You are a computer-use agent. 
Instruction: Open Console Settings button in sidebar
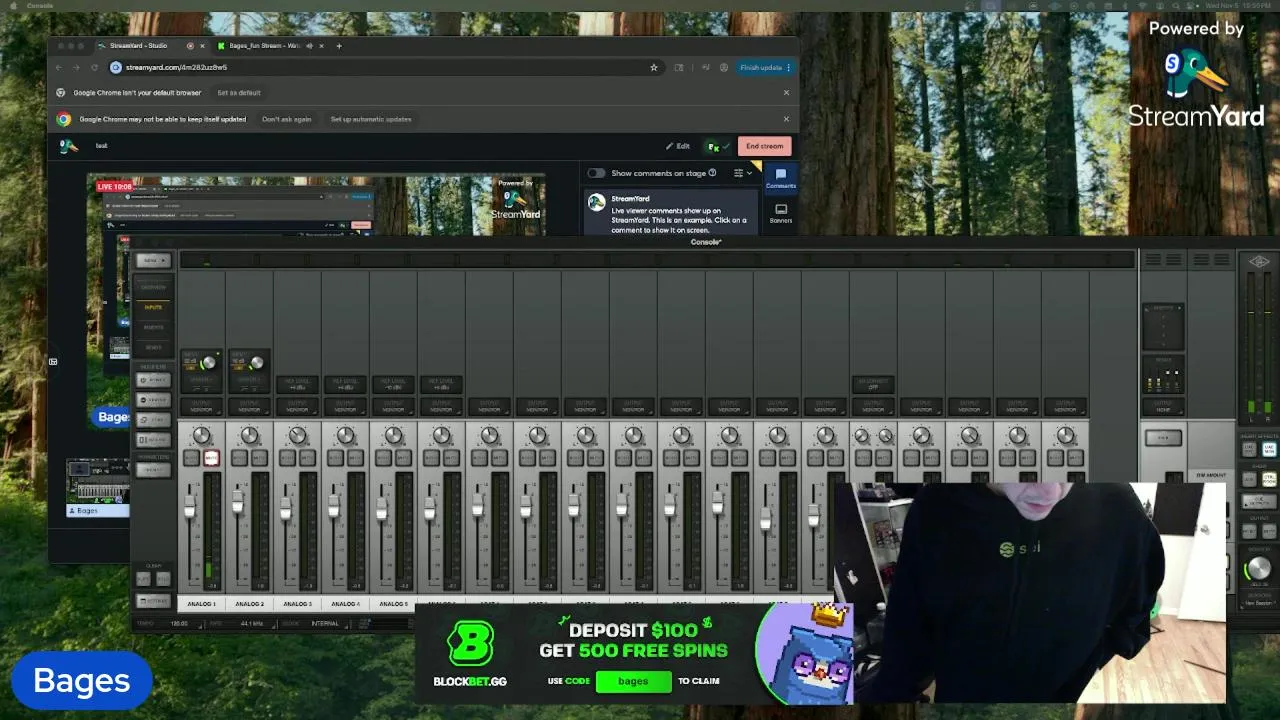153,601
